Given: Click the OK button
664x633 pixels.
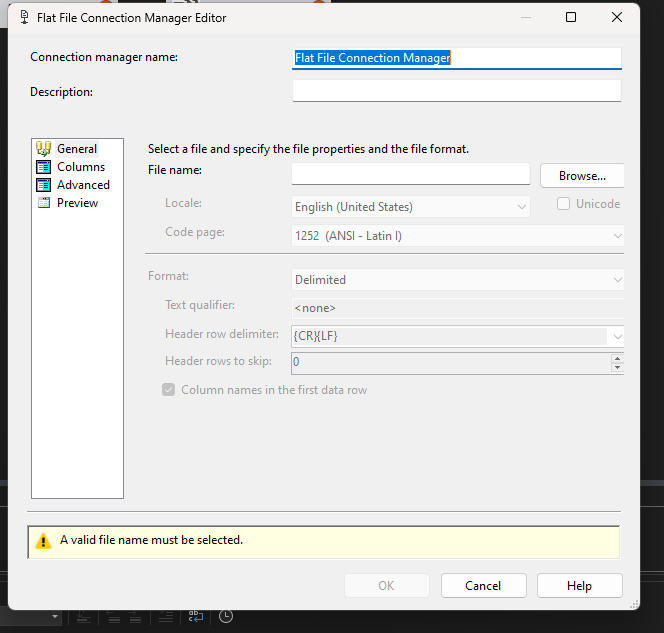Looking at the screenshot, I should 387,586.
